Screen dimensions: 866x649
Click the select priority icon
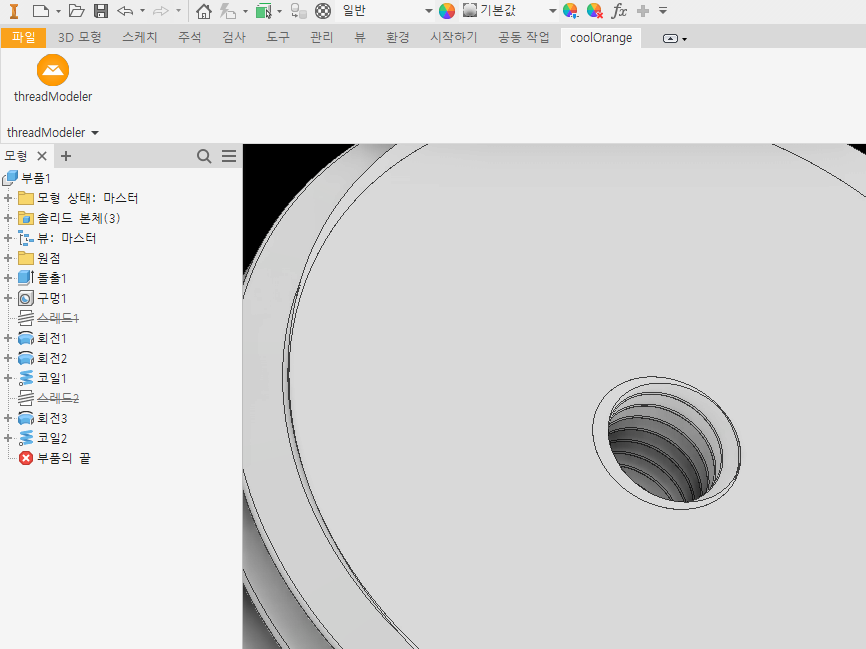click(263, 10)
